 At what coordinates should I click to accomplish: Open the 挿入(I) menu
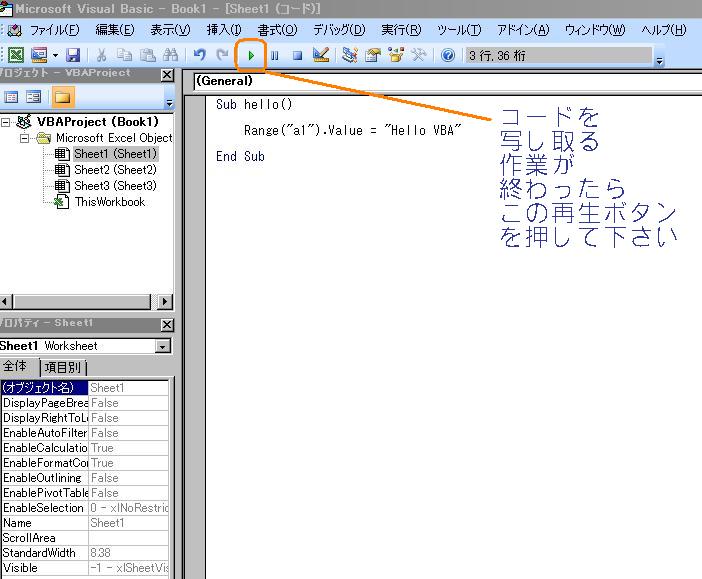(224, 30)
